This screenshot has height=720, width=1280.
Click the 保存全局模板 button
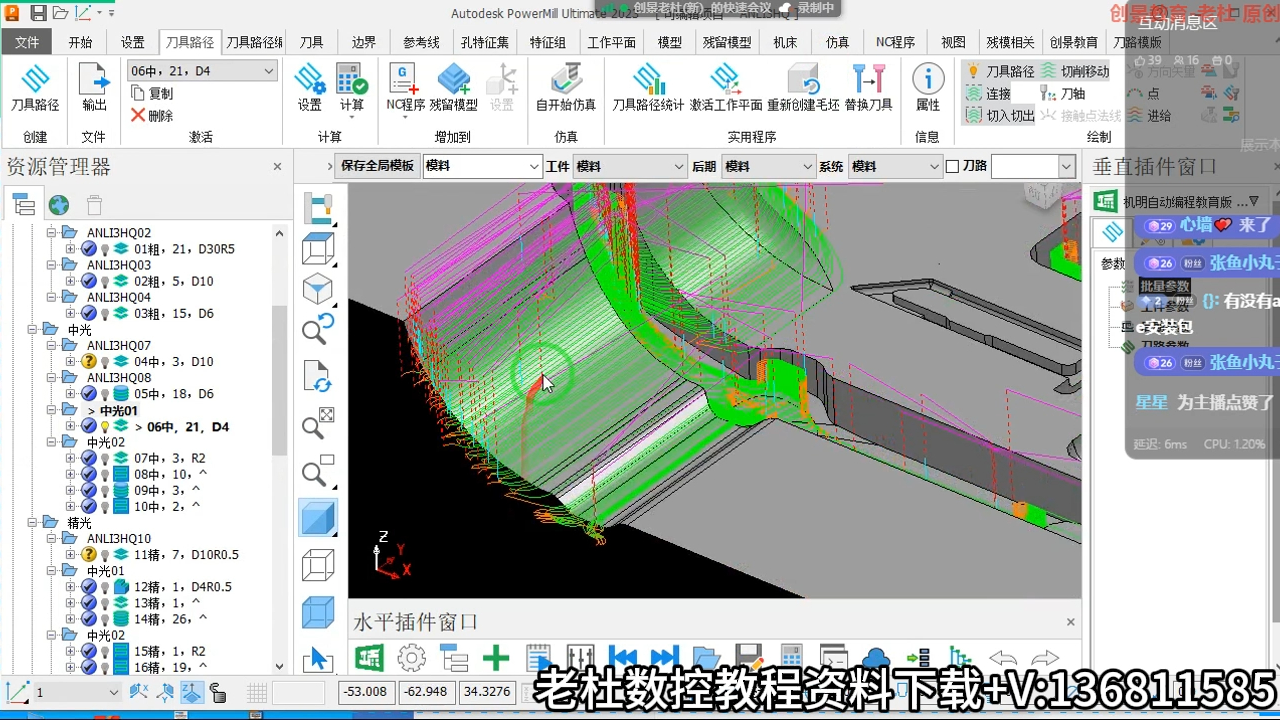point(377,166)
